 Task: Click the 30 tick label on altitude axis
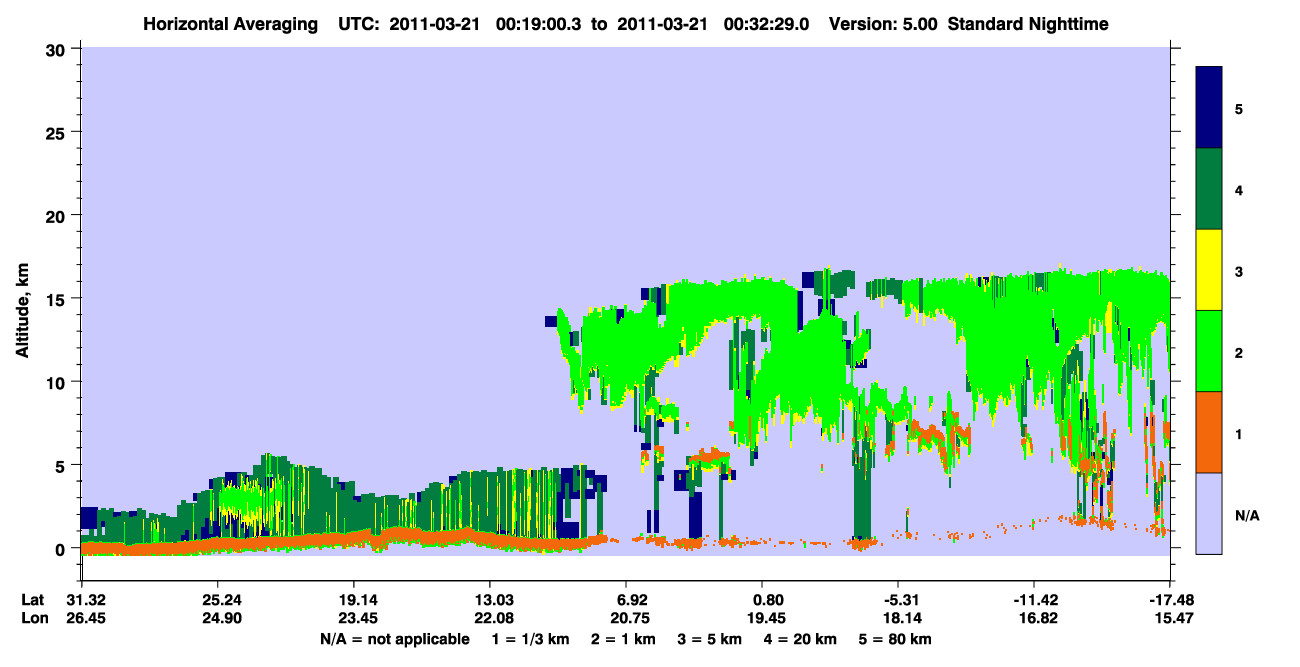pos(56,48)
